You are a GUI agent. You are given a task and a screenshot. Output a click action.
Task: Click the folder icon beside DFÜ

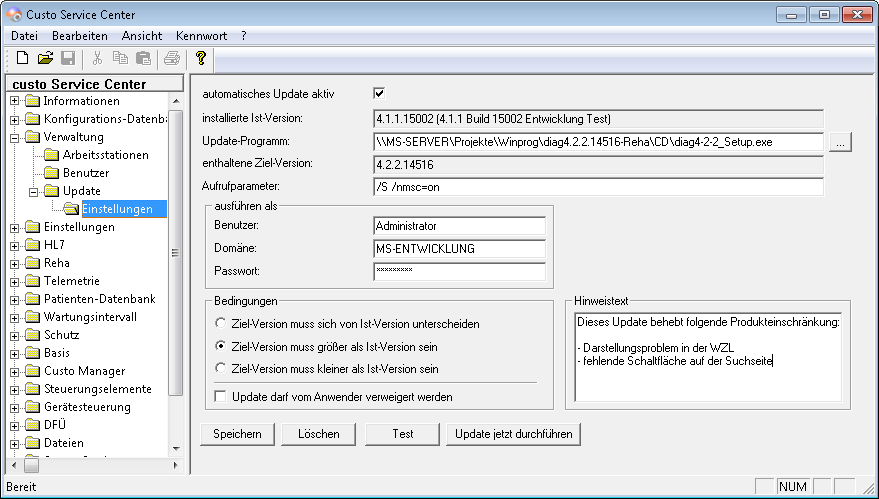coord(33,424)
